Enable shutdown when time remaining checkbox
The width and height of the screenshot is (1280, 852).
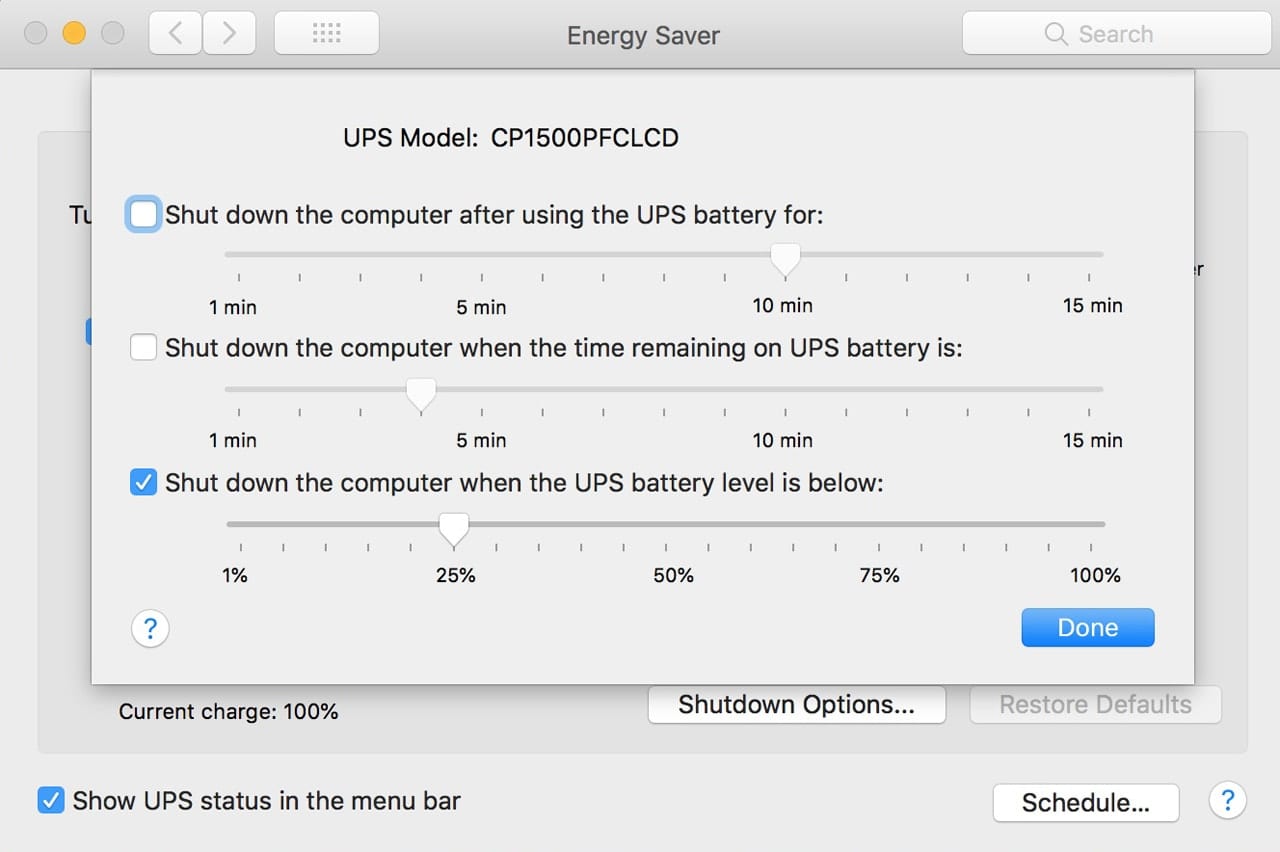[144, 348]
